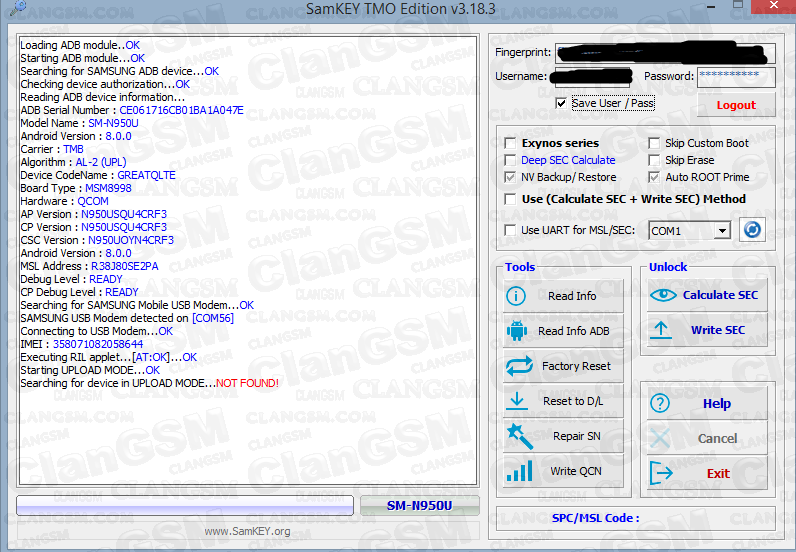Image resolution: width=796 pixels, height=552 pixels.
Task: Click the Unlock group label
Action: [x=668, y=267]
